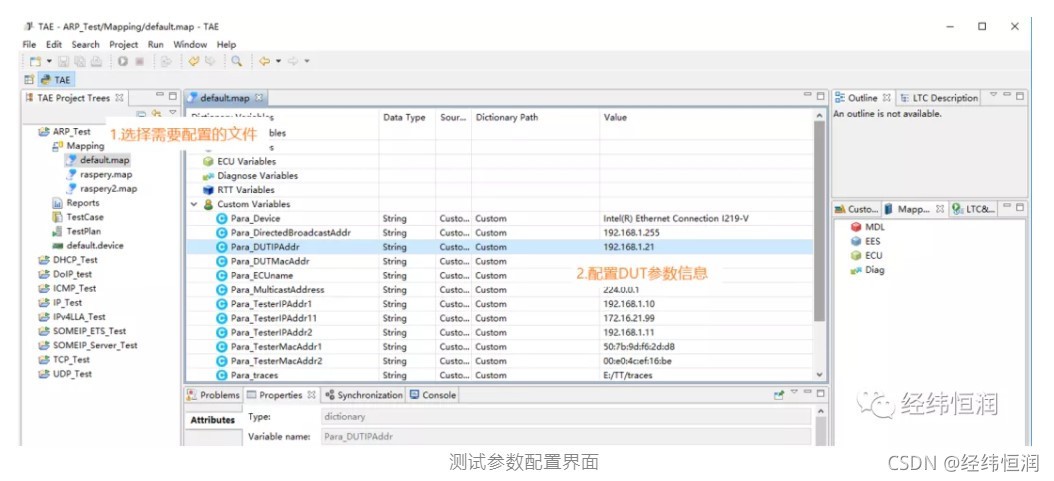
Task: Switch to the Console tab
Action: [x=434, y=395]
